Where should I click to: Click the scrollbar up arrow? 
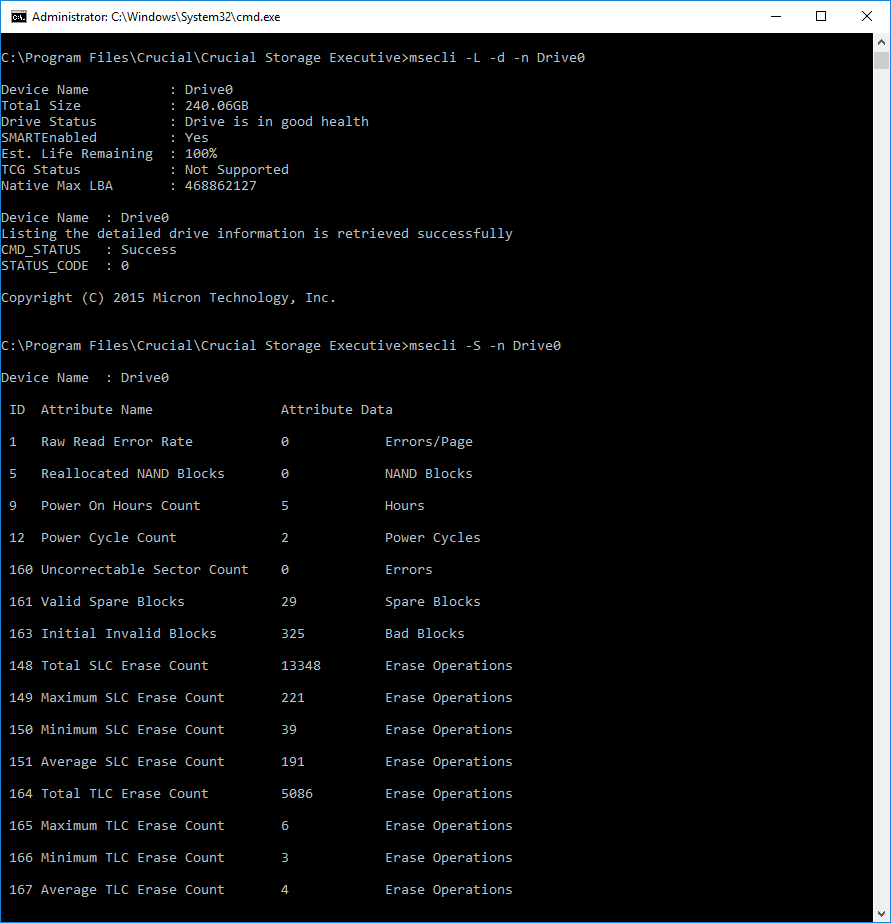pos(881,42)
